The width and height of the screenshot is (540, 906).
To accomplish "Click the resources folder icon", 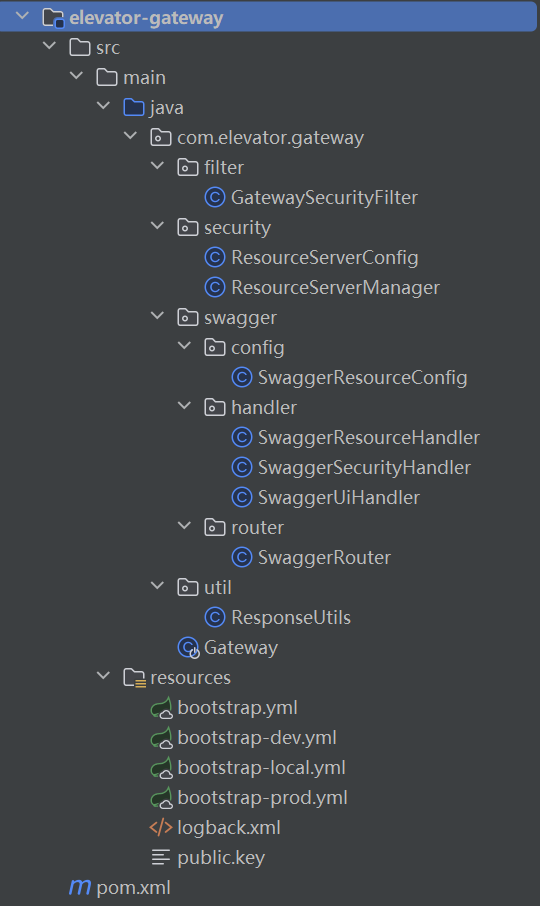I will 135,678.
